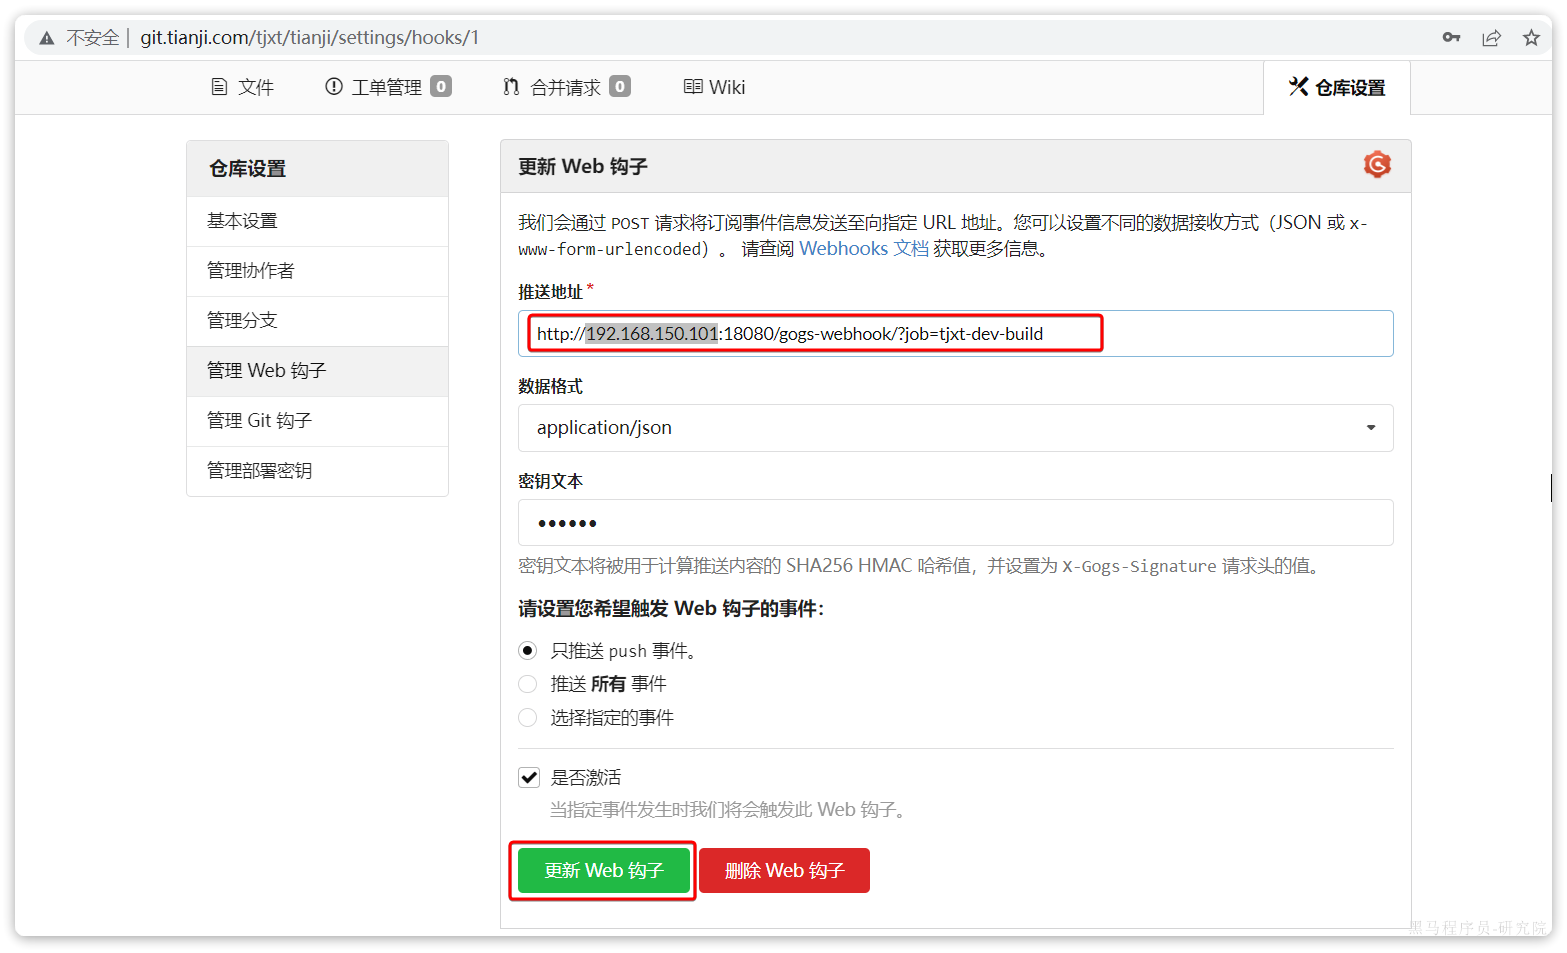
Task: Open the 工单管理 issues tab
Action: pyautogui.click(x=388, y=87)
